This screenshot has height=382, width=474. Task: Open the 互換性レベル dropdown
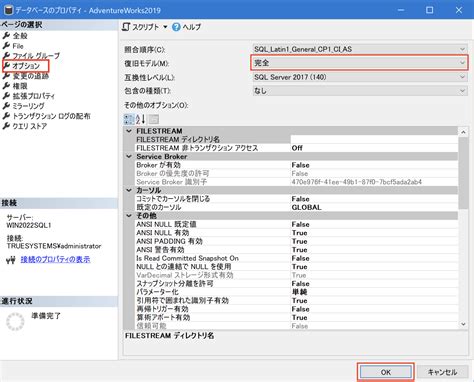[x=359, y=77]
